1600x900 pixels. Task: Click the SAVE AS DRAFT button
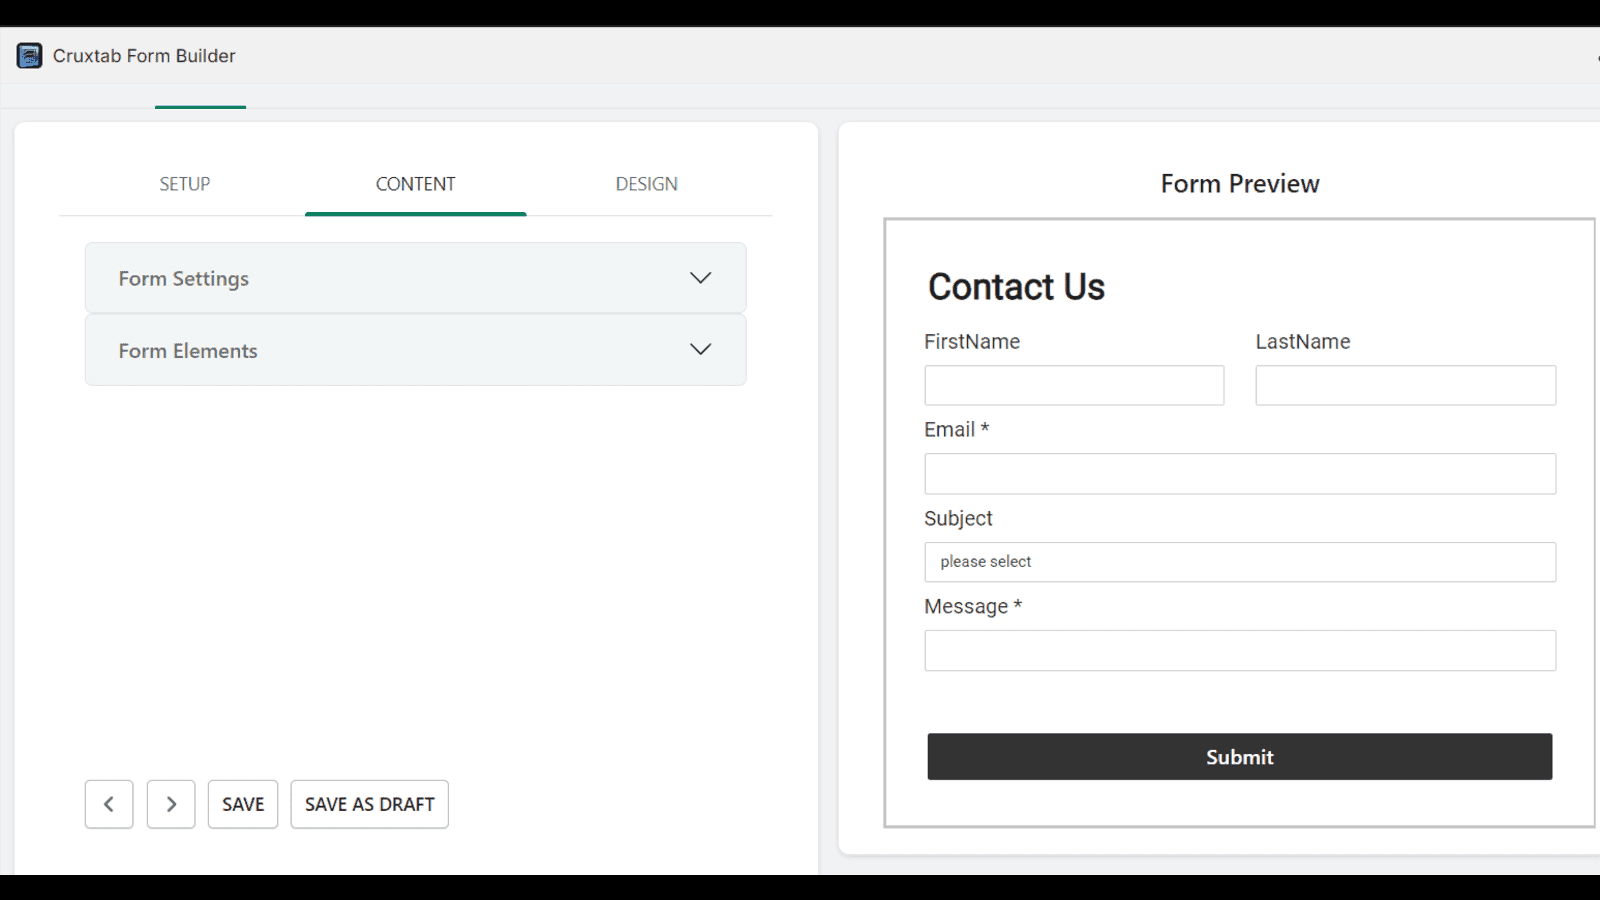[368, 804]
